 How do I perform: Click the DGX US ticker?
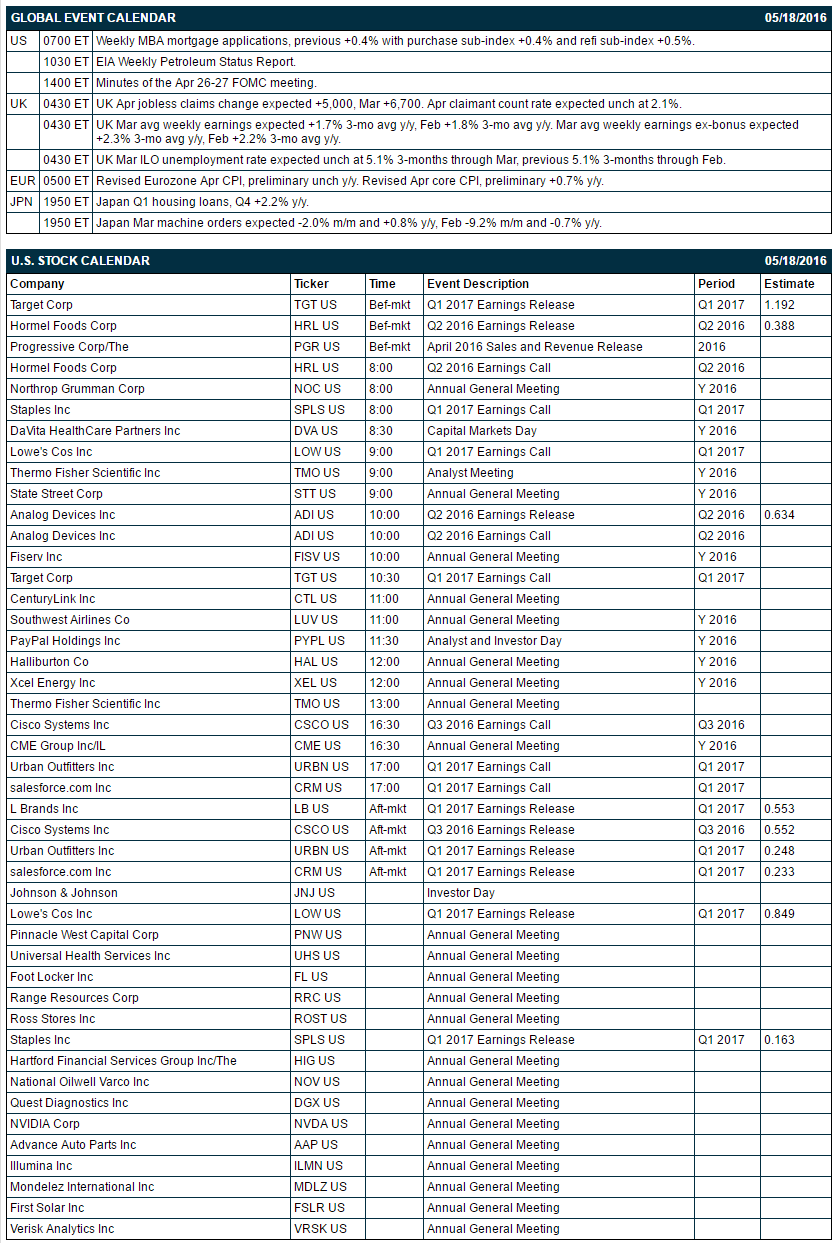(317, 1103)
